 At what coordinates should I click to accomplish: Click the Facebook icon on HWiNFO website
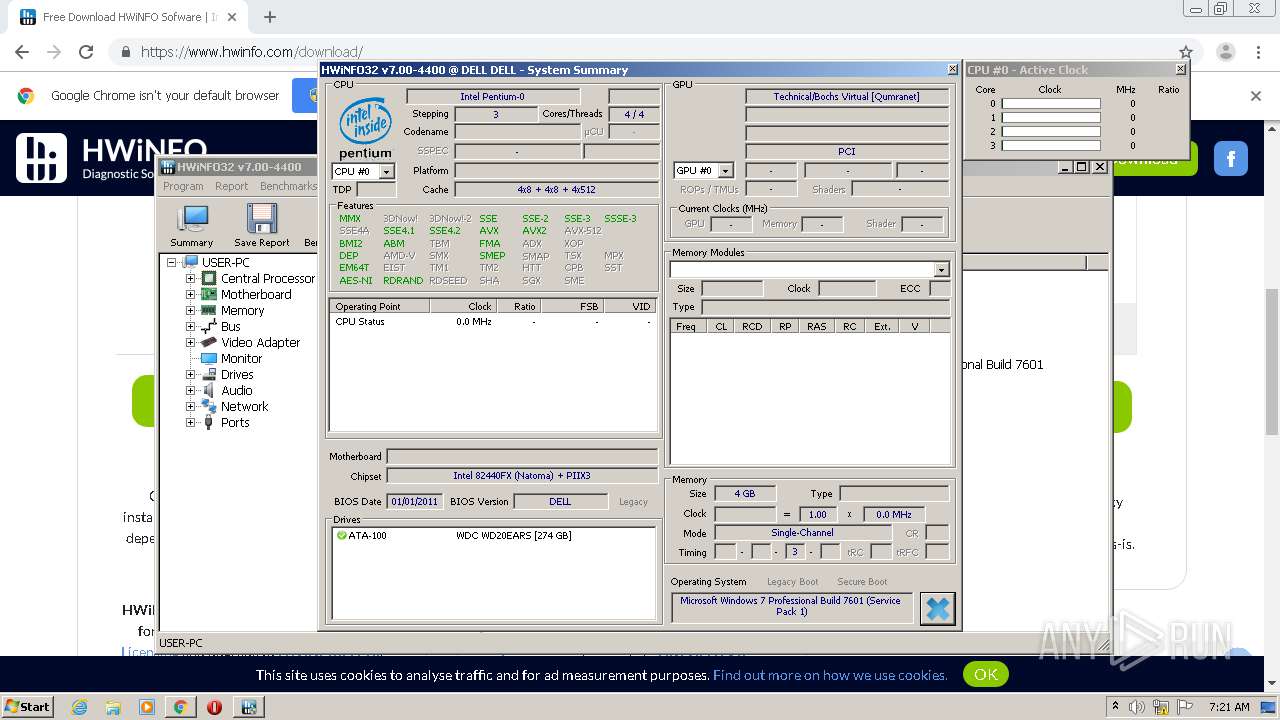pyautogui.click(x=1231, y=158)
